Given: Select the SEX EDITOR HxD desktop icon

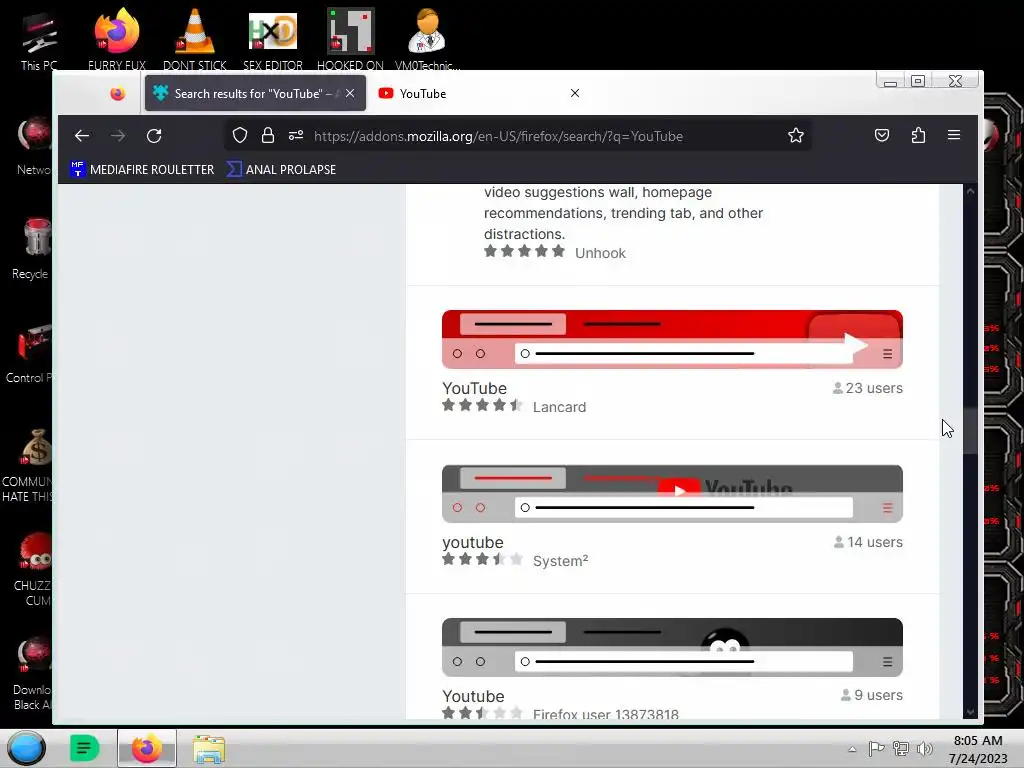Looking at the screenshot, I should (273, 39).
